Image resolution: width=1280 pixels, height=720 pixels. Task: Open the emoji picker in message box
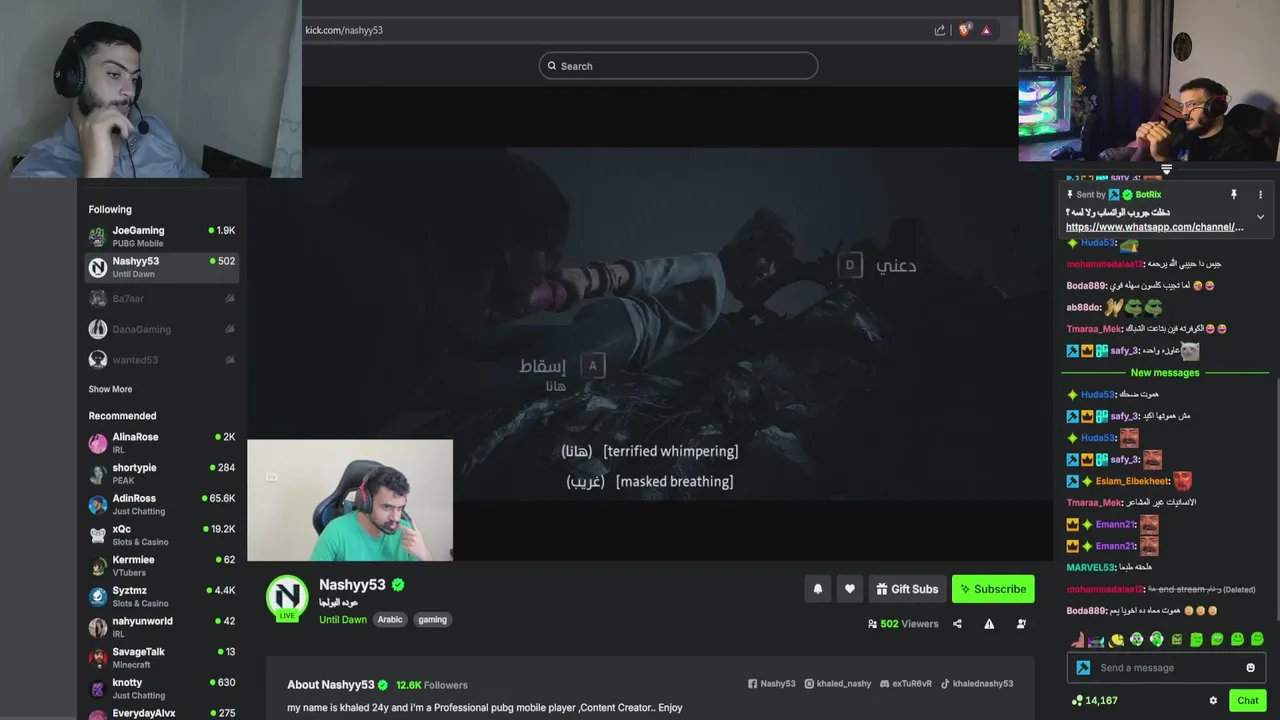pos(1250,668)
